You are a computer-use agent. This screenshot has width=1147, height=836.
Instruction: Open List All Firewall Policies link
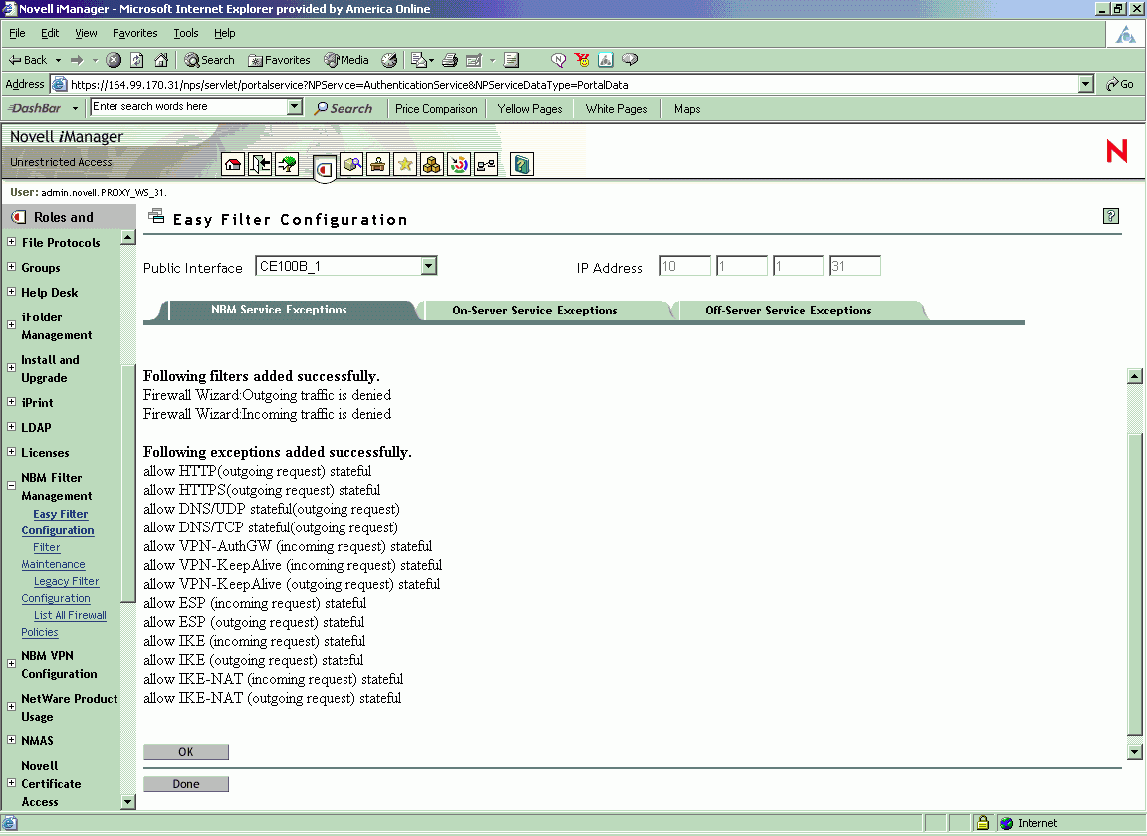[x=64, y=624]
